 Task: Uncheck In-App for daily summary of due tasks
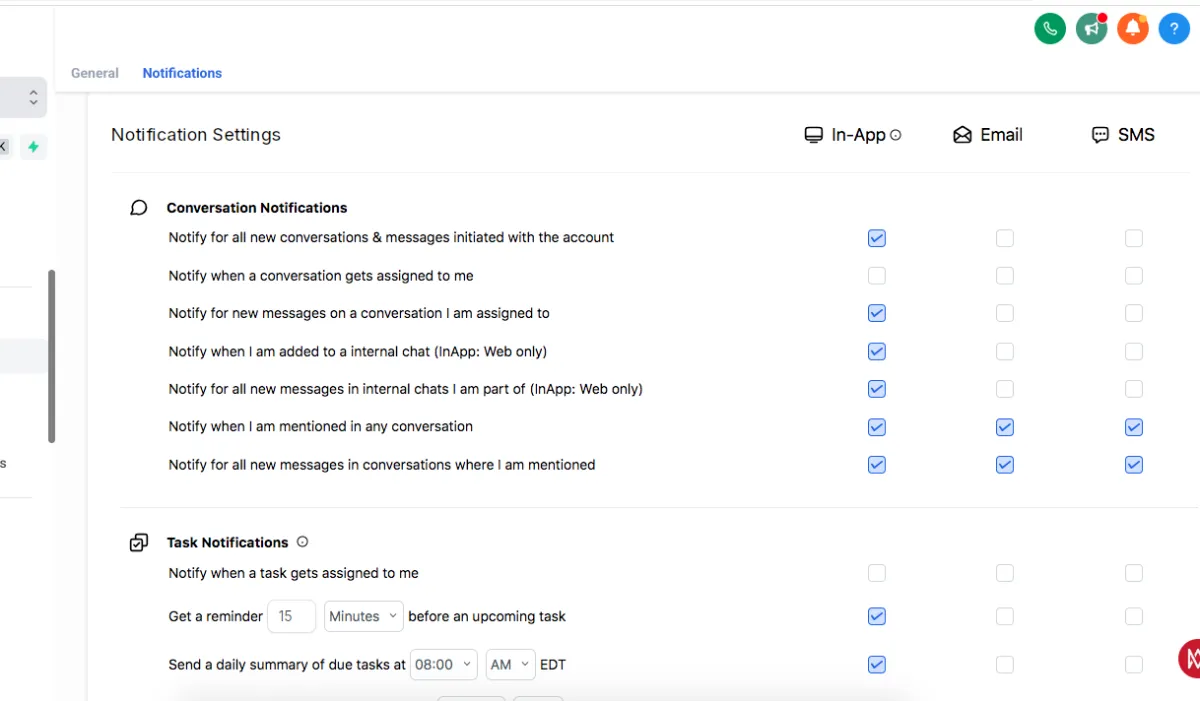click(x=877, y=664)
